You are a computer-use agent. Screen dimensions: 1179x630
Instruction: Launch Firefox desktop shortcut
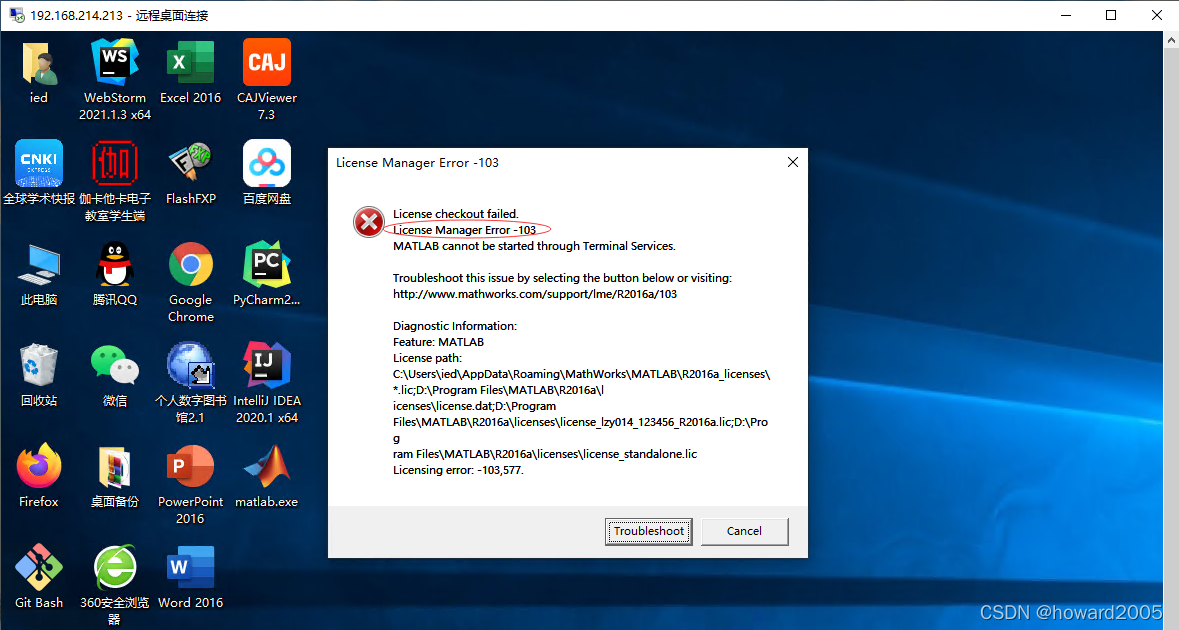38,466
